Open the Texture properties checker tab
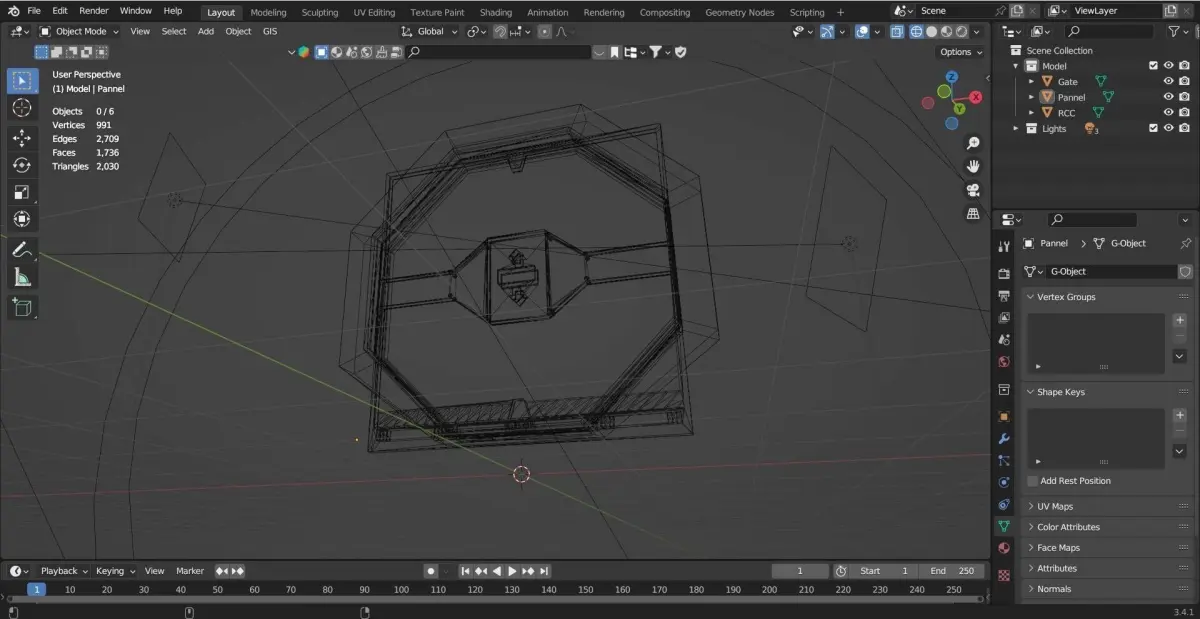Viewport: 1200px width, 619px height. point(1004,575)
